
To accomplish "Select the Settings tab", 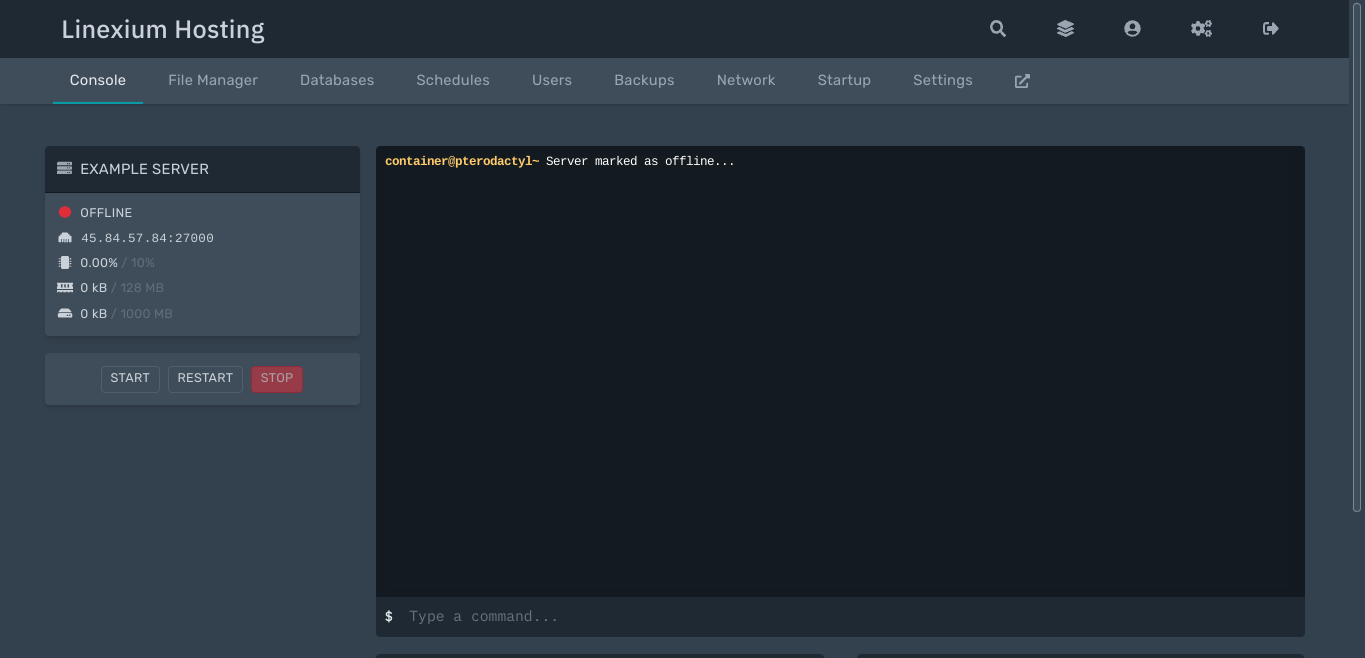I will pos(943,80).
